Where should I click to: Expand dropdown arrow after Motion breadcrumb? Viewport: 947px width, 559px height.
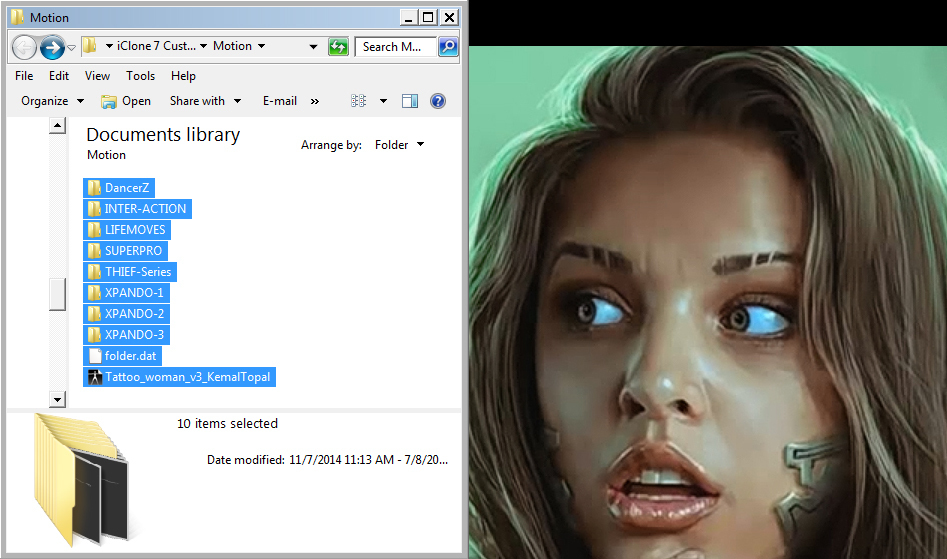pyautogui.click(x=262, y=46)
